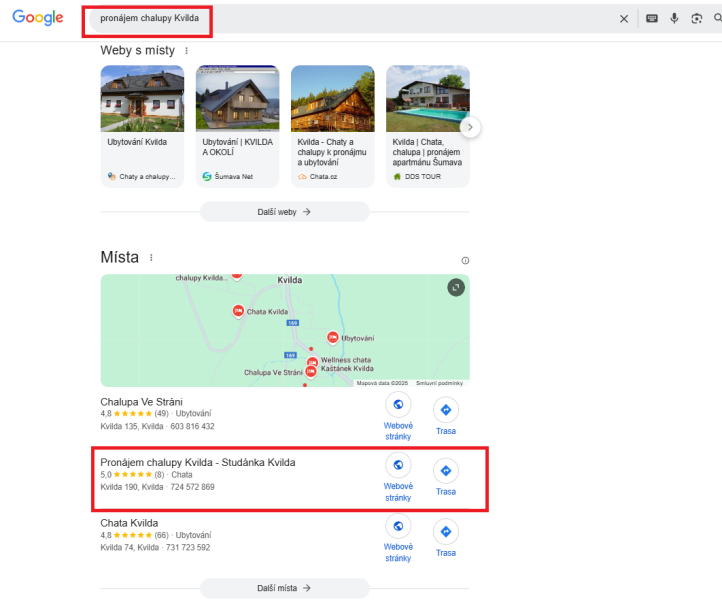Get directions icon for Chata Kvilda listing
Viewport: 722px width, 600px height.
[x=446, y=531]
